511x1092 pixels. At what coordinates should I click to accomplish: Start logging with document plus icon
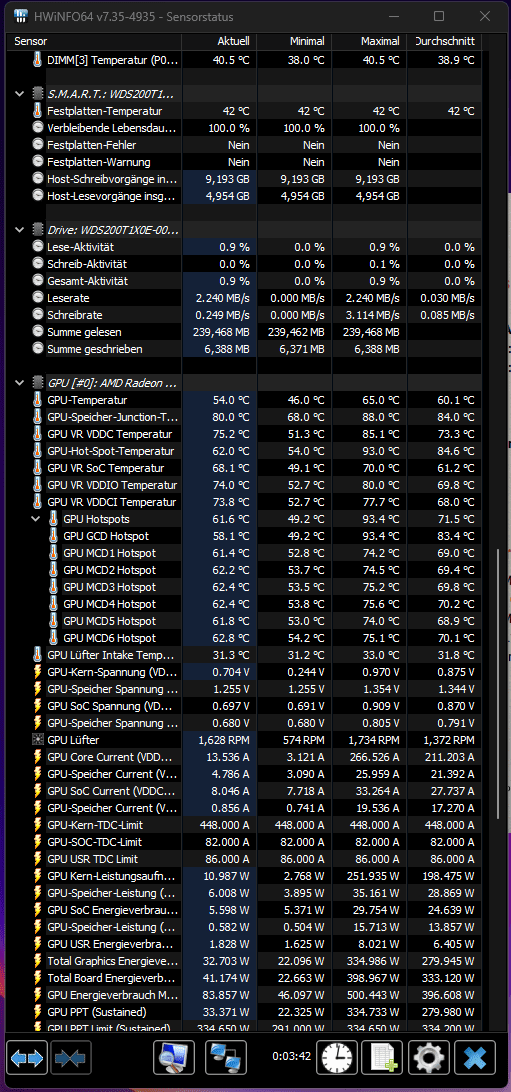tap(383, 1059)
